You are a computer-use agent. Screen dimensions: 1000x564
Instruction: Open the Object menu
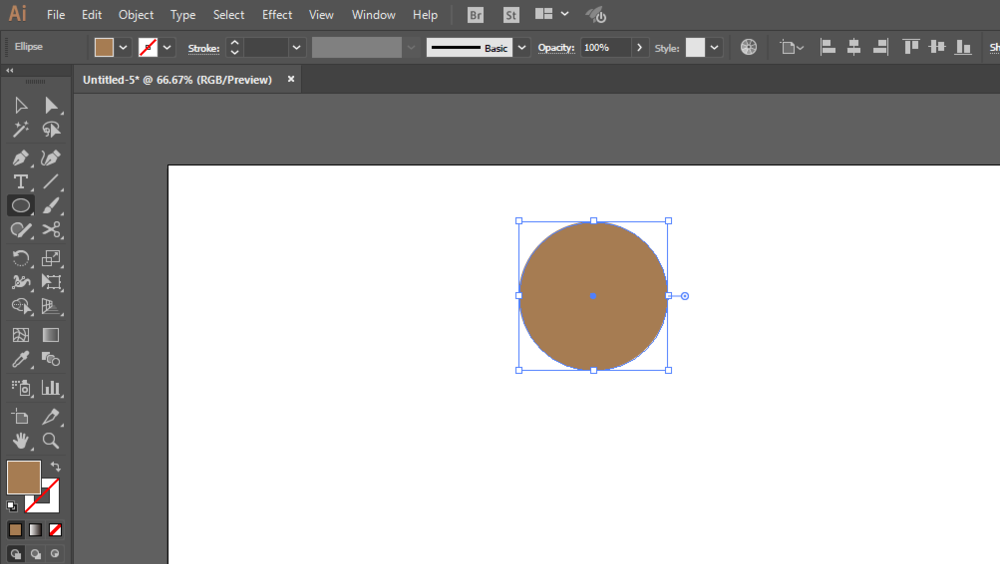coord(136,15)
